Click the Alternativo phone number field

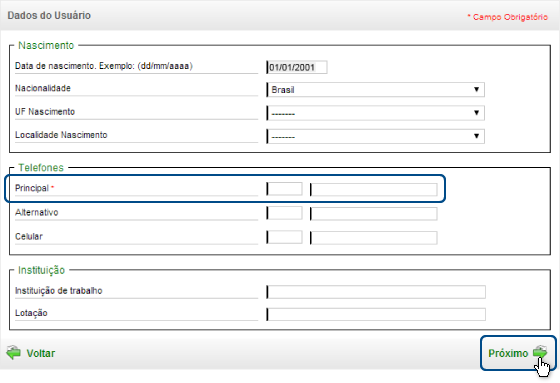374,214
